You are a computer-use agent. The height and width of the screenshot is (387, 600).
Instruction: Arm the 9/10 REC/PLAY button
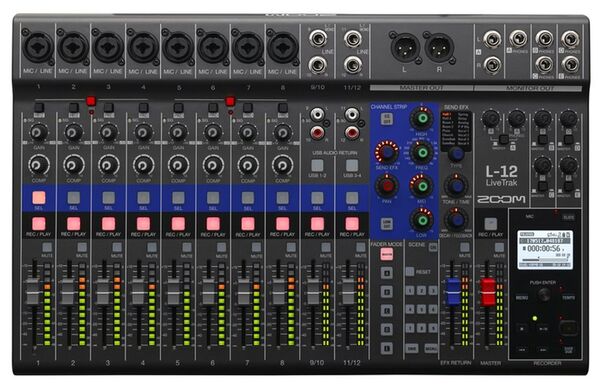coord(317,224)
